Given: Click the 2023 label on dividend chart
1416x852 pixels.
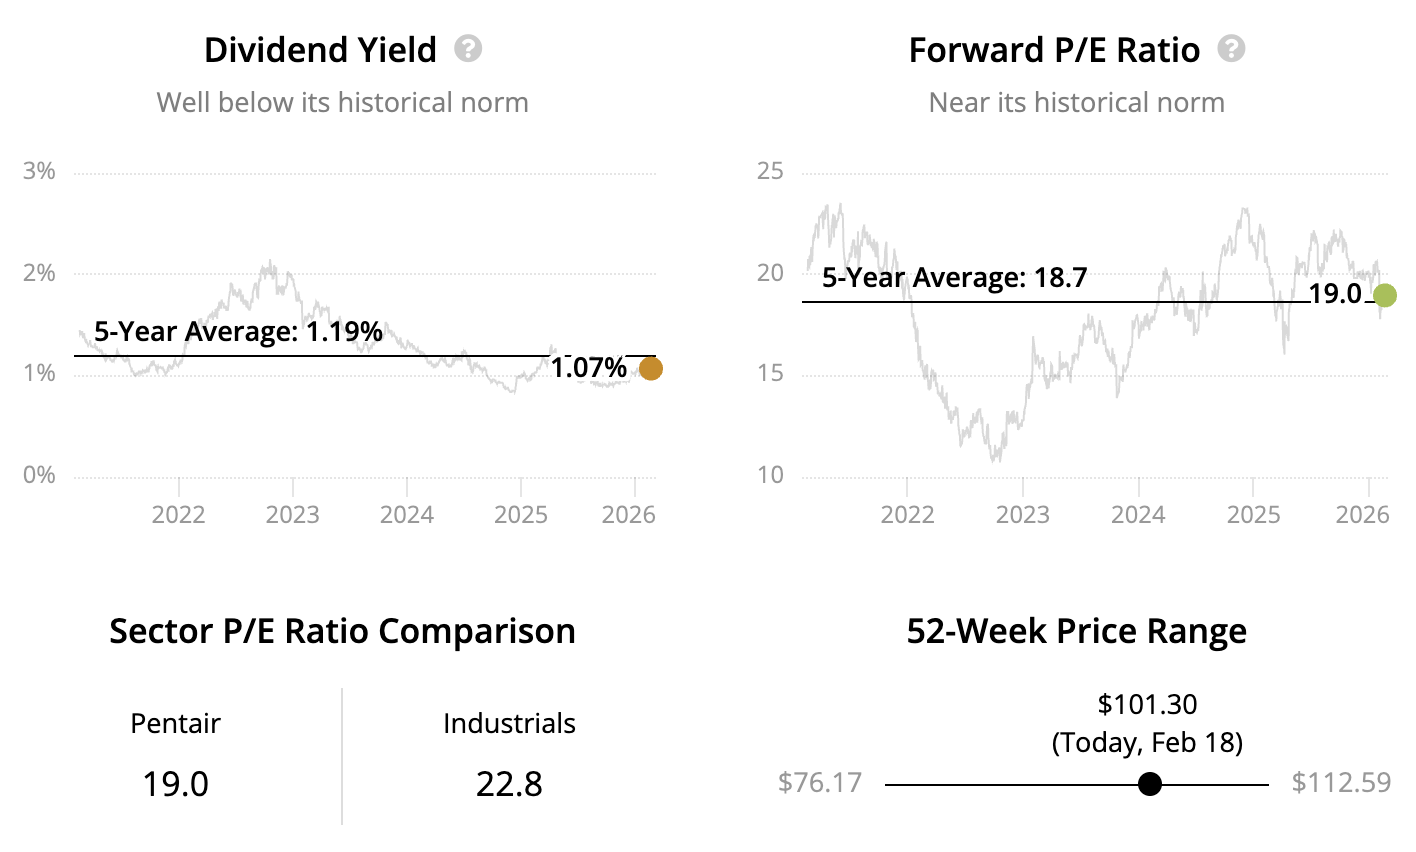Looking at the screenshot, I should 293,515.
